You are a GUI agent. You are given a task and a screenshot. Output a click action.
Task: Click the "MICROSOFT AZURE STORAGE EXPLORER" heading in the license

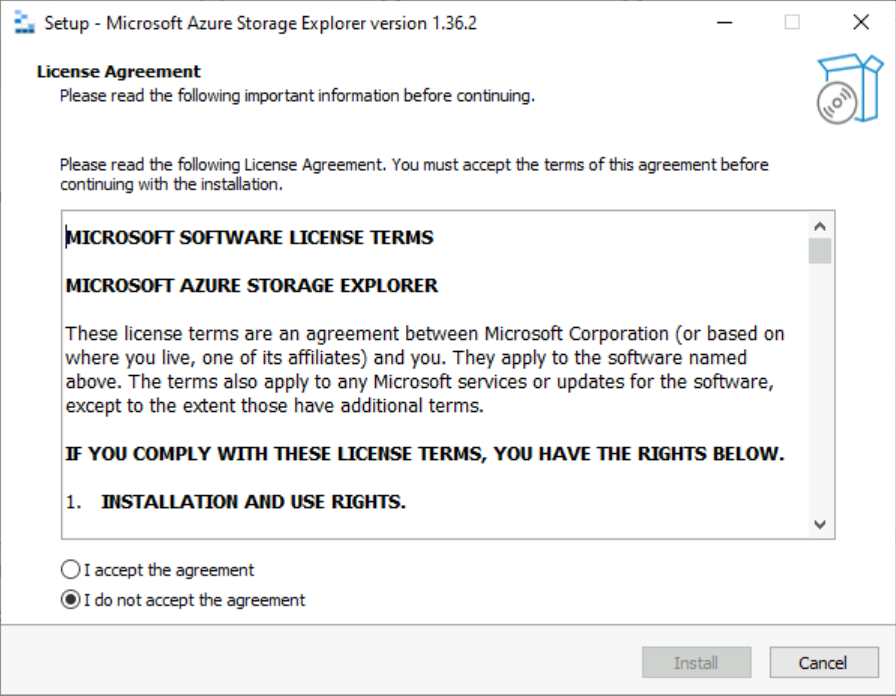click(x=252, y=286)
